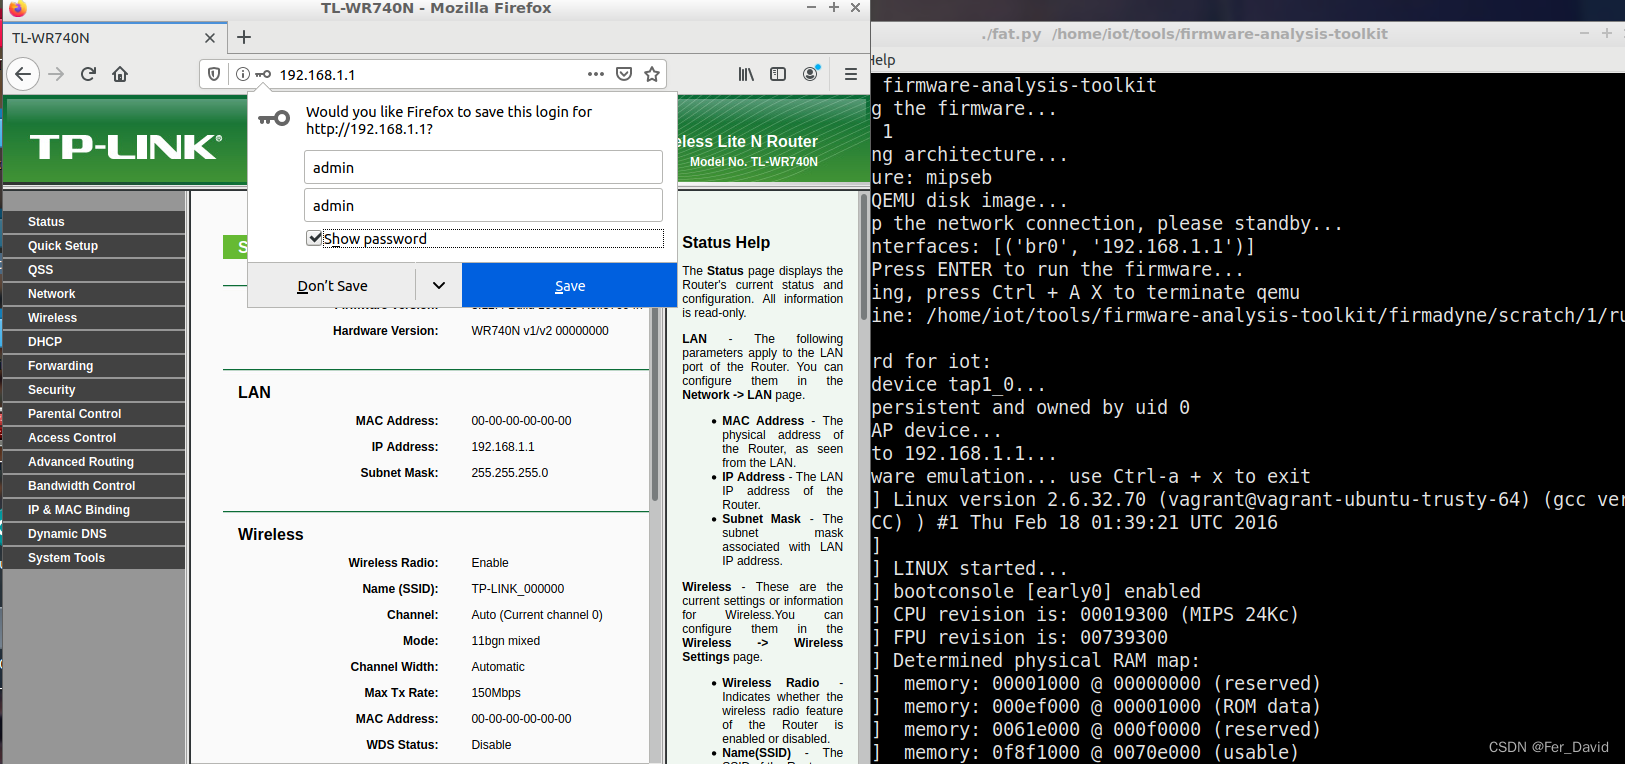
Task: Click Don't Save in the login prompt
Action: [x=332, y=286]
